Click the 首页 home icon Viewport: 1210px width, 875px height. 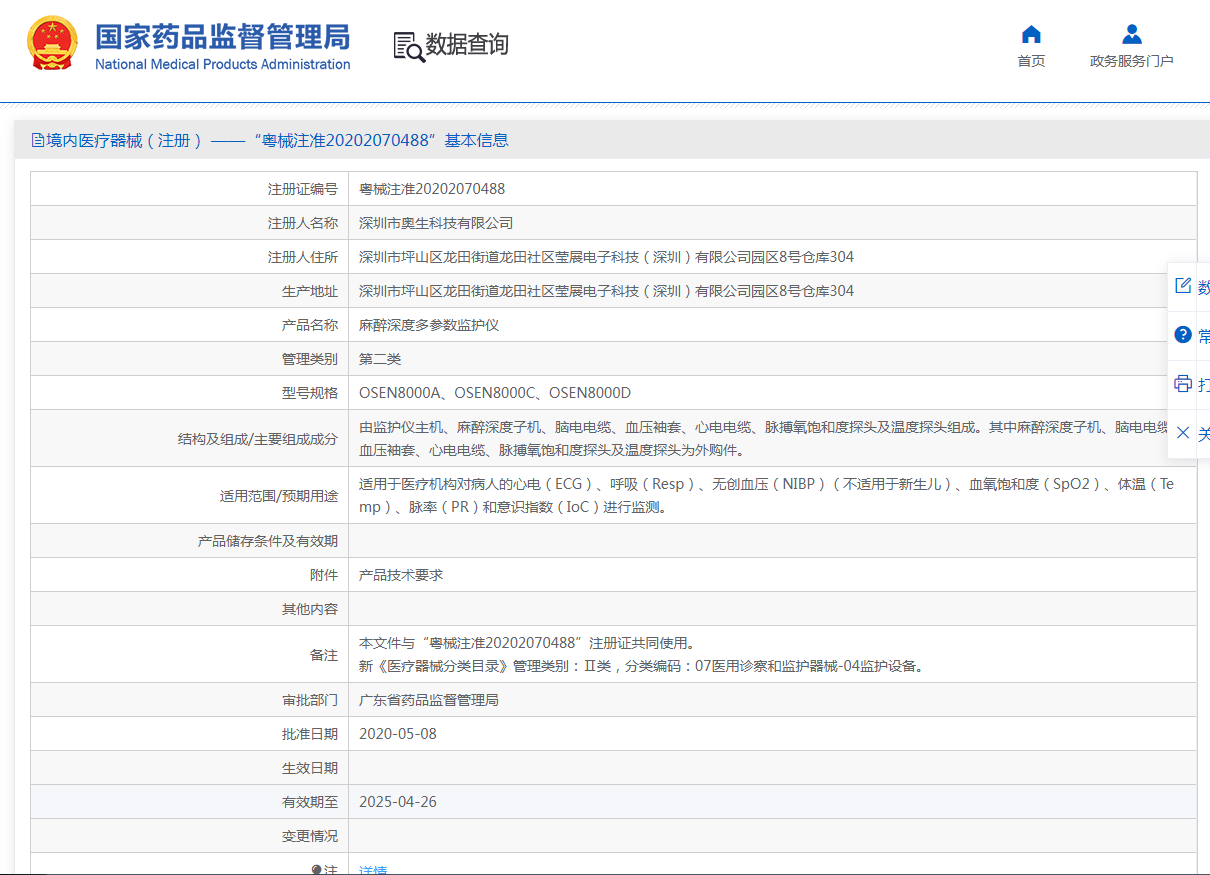[1031, 35]
